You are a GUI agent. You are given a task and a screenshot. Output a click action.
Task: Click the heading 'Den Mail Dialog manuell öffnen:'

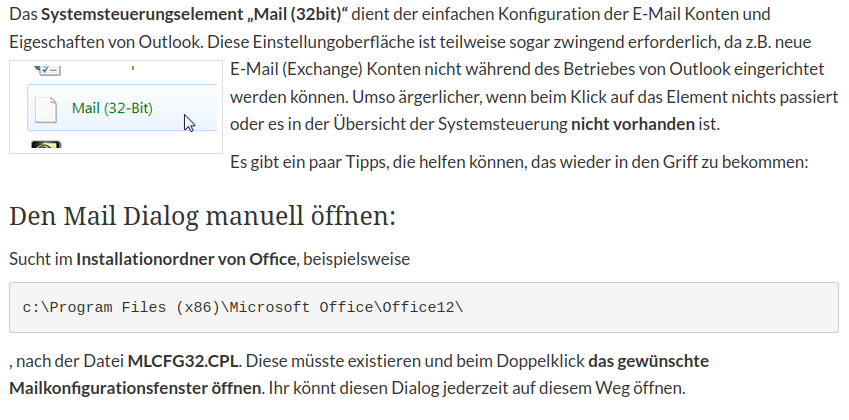203,216
